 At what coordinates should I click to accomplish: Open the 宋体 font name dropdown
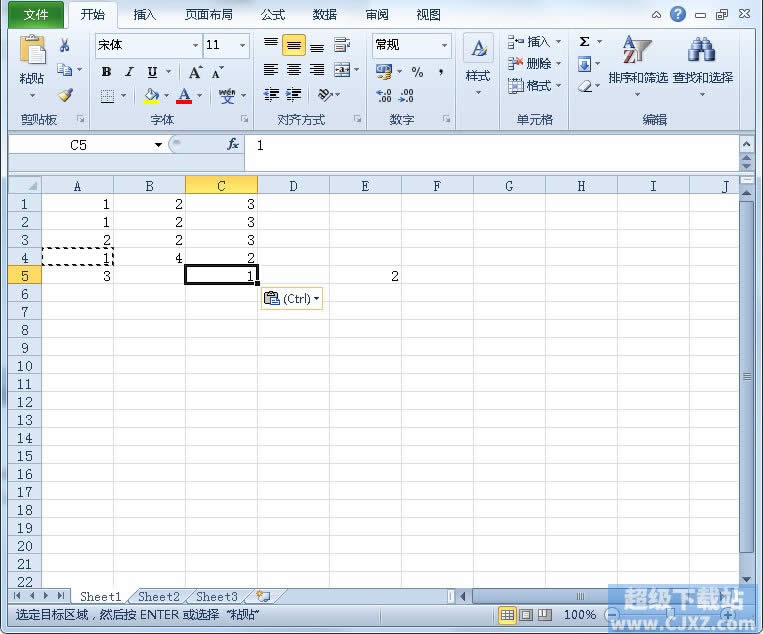click(x=195, y=45)
